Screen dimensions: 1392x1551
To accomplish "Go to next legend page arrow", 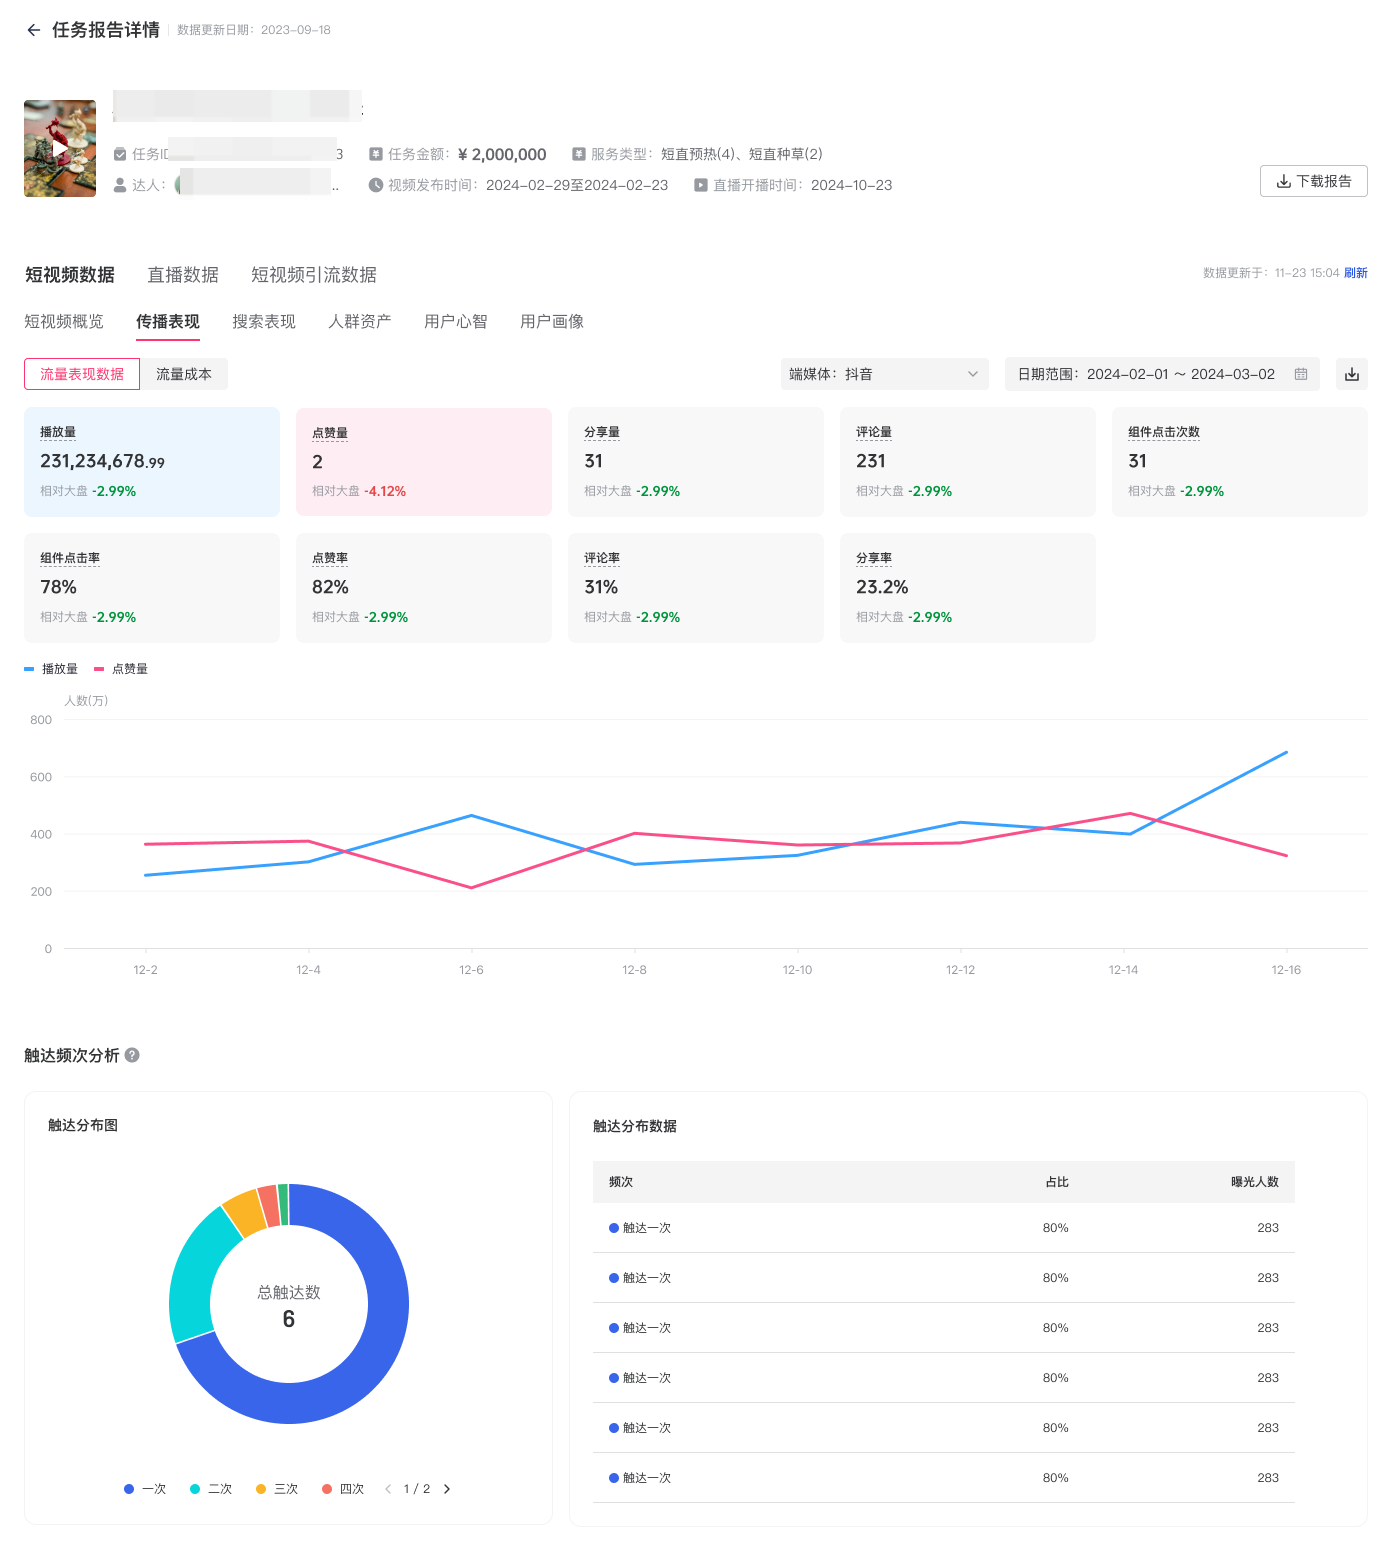I will pos(447,1489).
